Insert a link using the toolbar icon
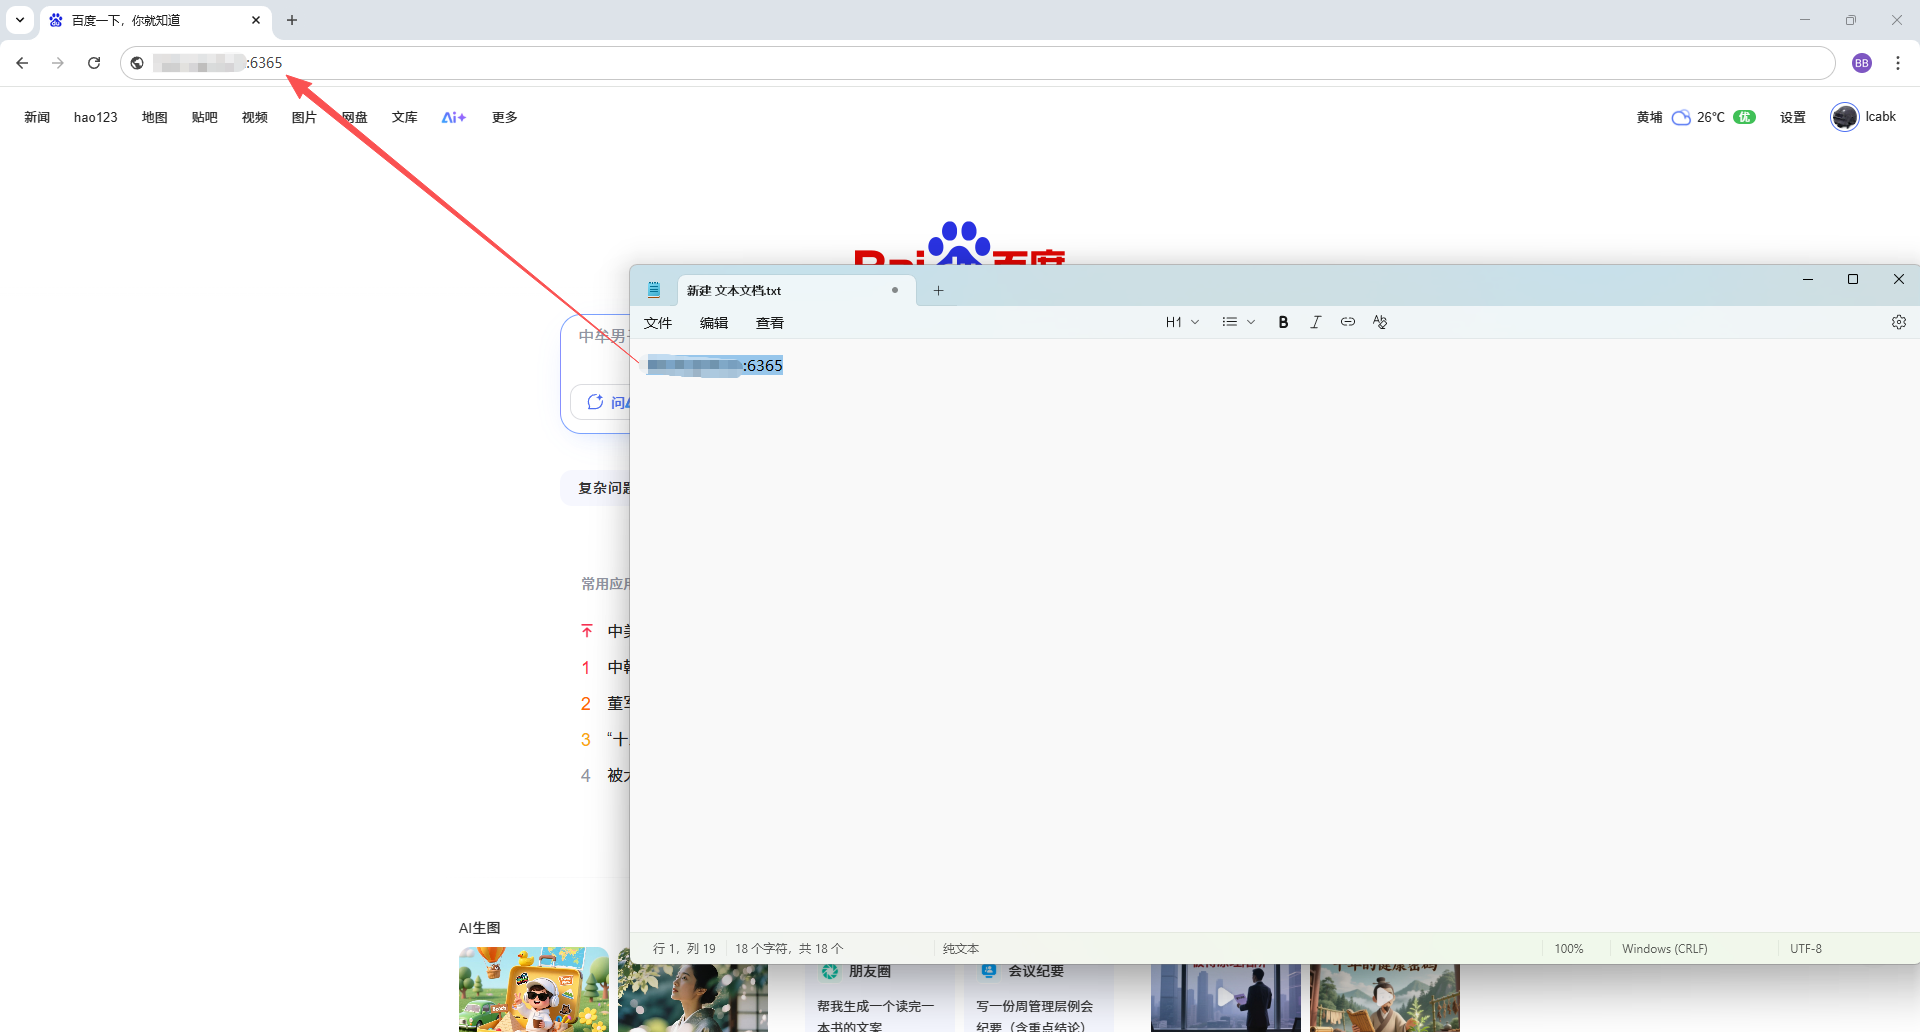The width and height of the screenshot is (1920, 1032). pos(1348,322)
